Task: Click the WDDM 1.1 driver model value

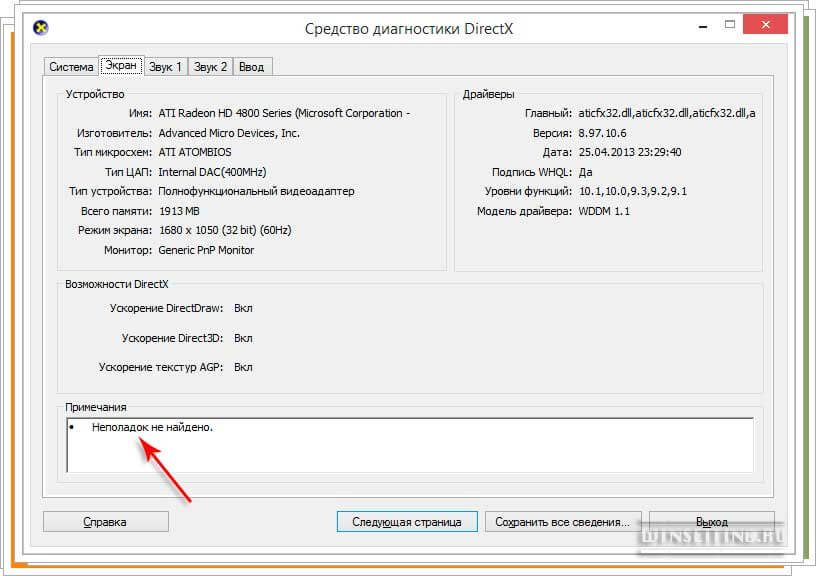Action: click(x=604, y=211)
